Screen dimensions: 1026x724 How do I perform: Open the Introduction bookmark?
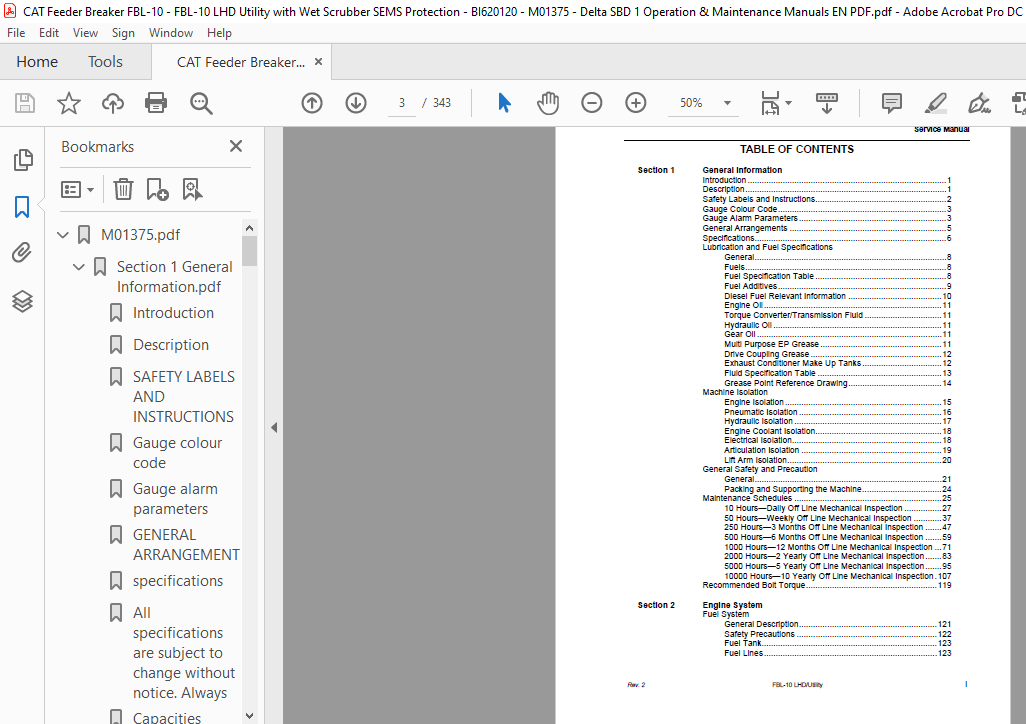coord(173,313)
